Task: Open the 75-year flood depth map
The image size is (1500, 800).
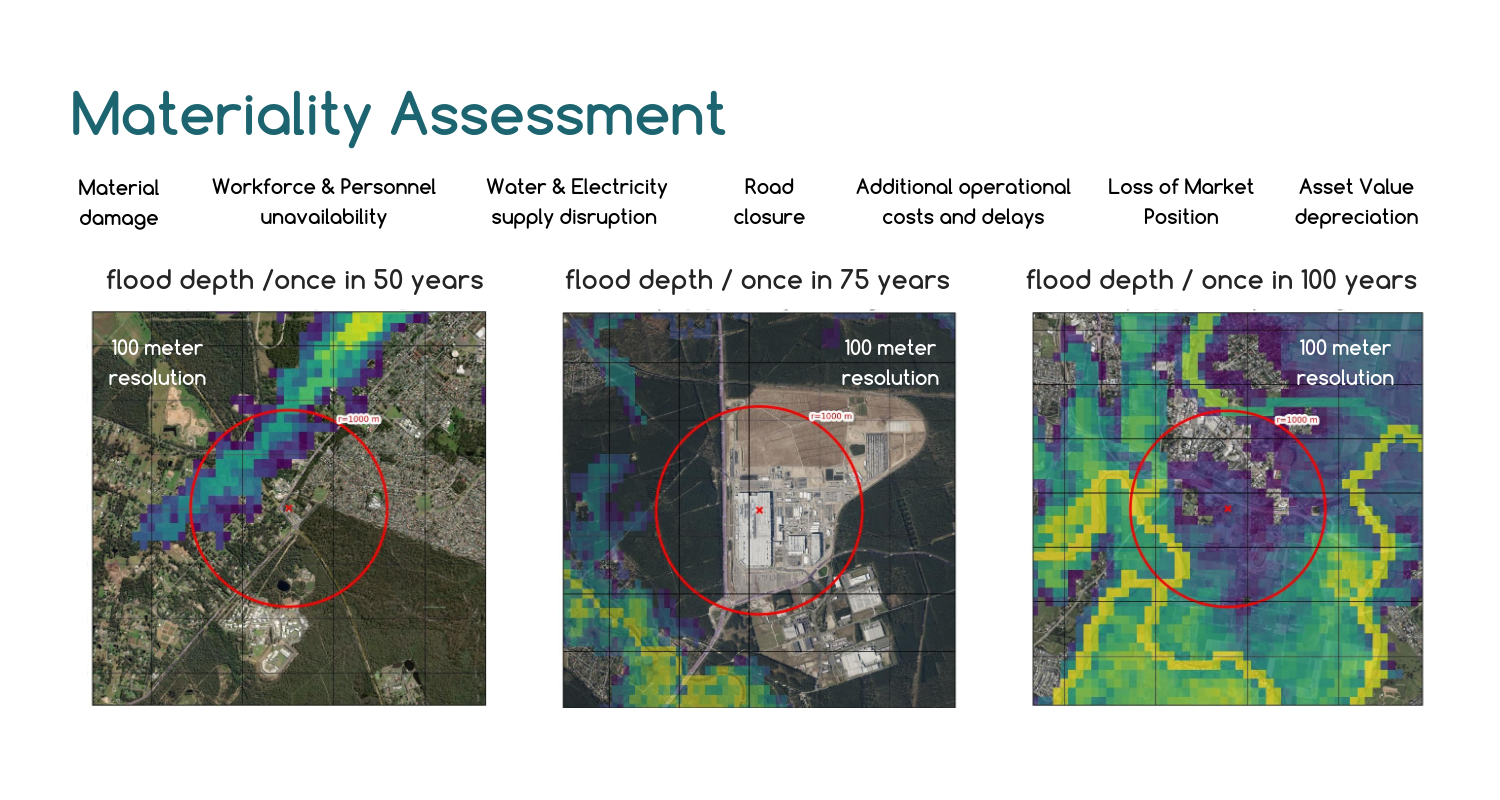Action: pyautogui.click(x=759, y=509)
